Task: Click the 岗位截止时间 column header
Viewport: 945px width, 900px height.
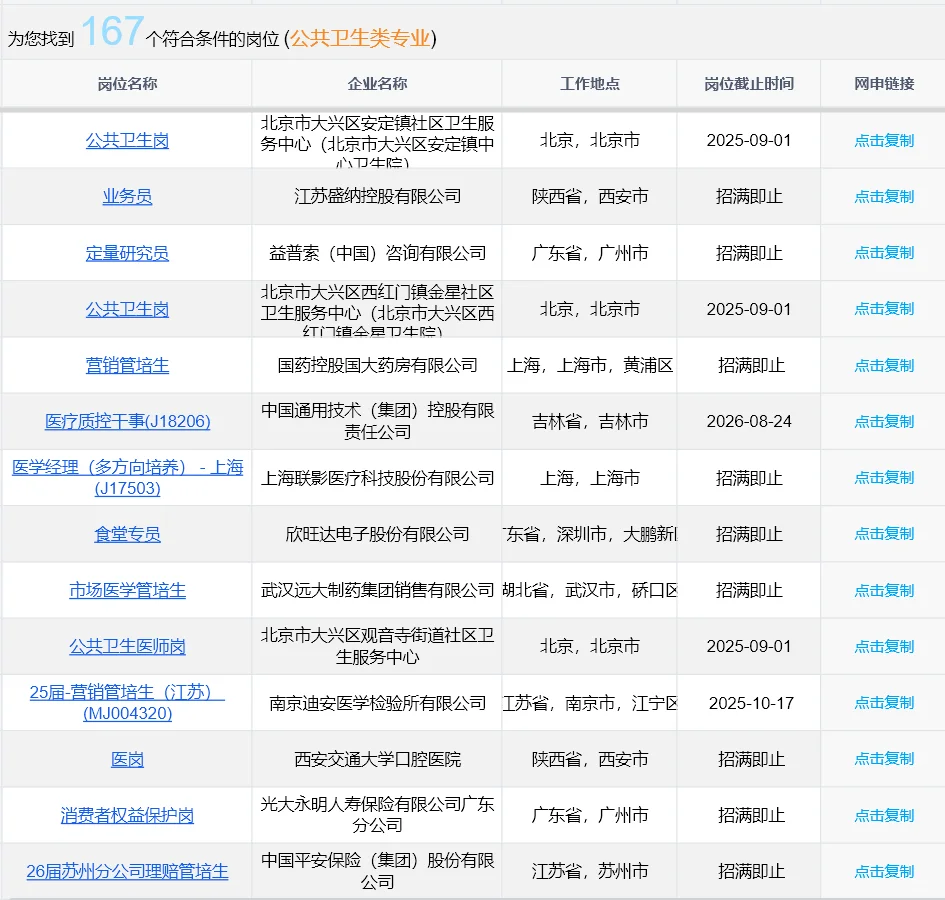Action: pyautogui.click(x=749, y=84)
